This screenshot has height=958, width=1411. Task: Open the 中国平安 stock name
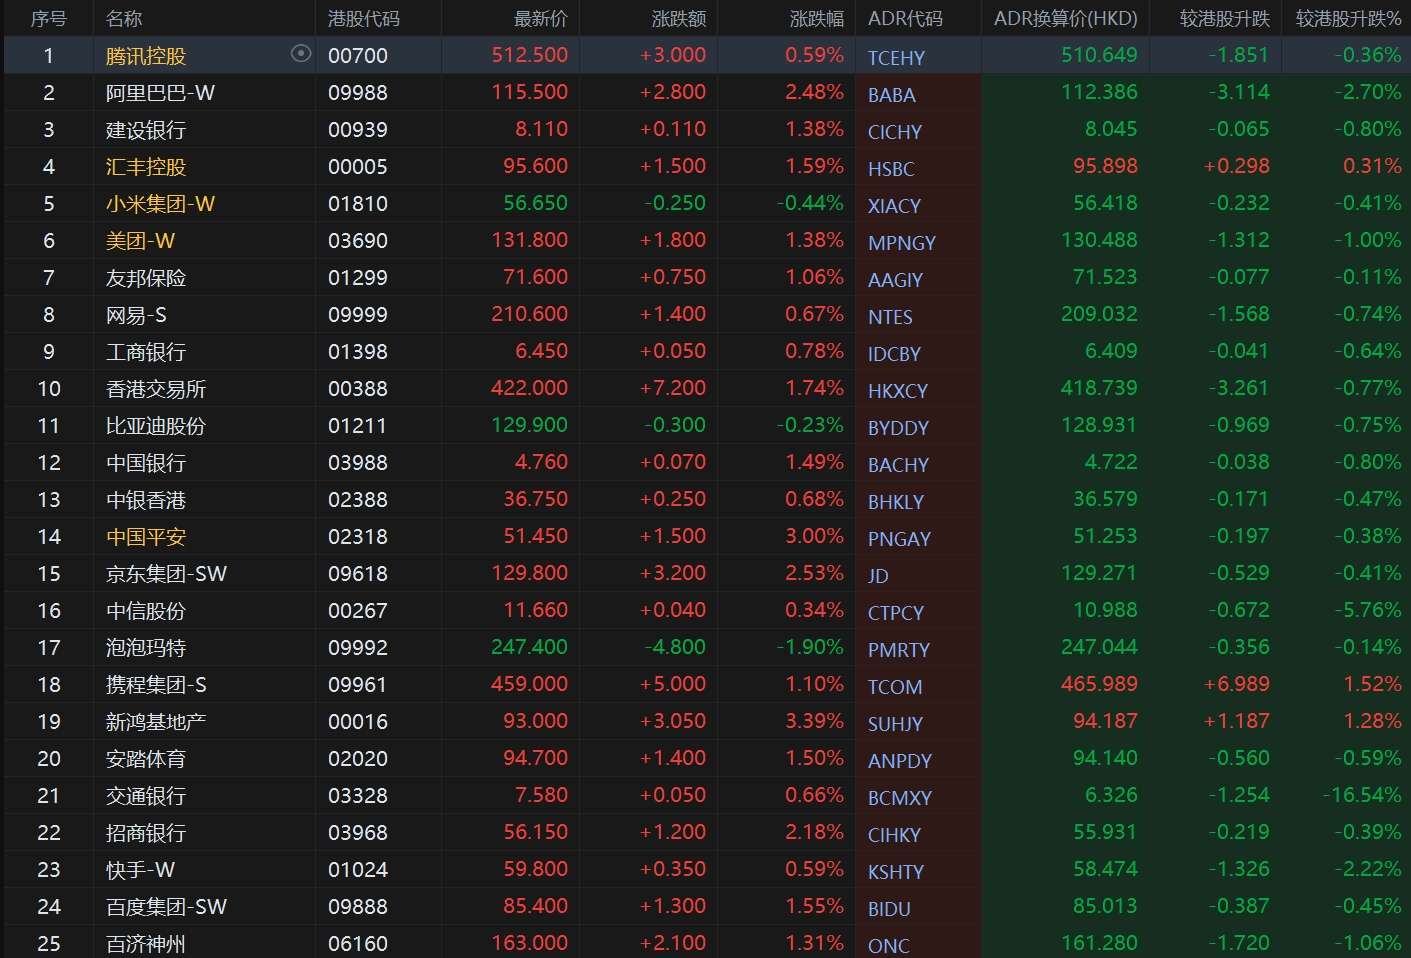pyautogui.click(x=146, y=537)
